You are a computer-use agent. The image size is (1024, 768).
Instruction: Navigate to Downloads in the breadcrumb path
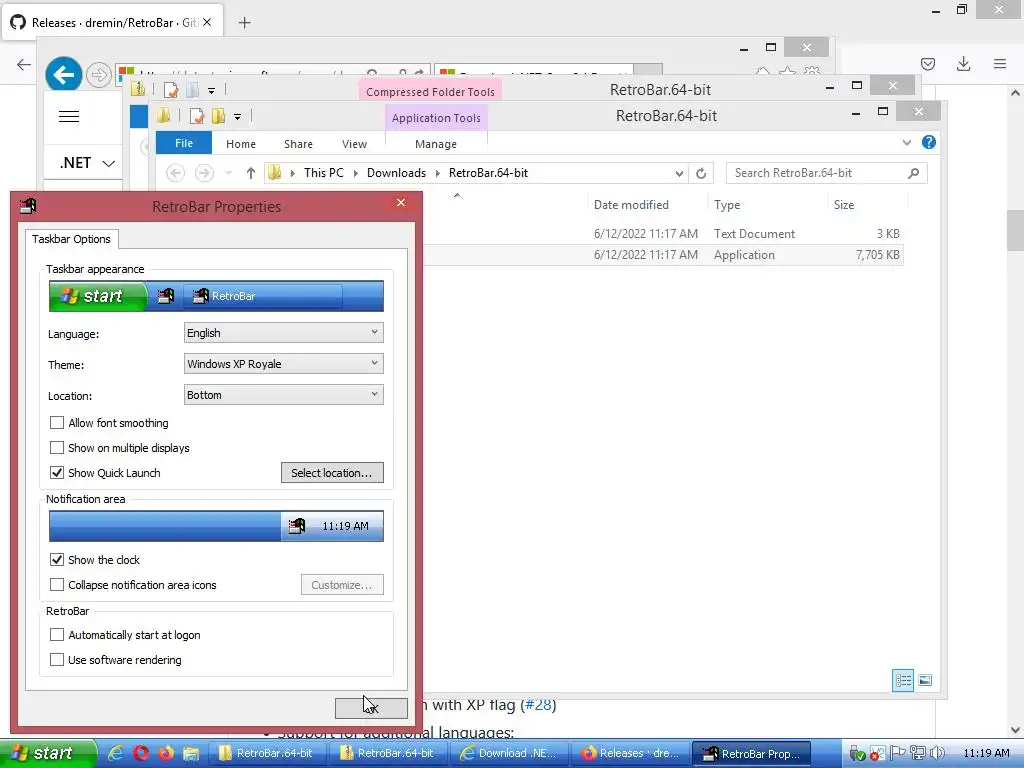[396, 173]
